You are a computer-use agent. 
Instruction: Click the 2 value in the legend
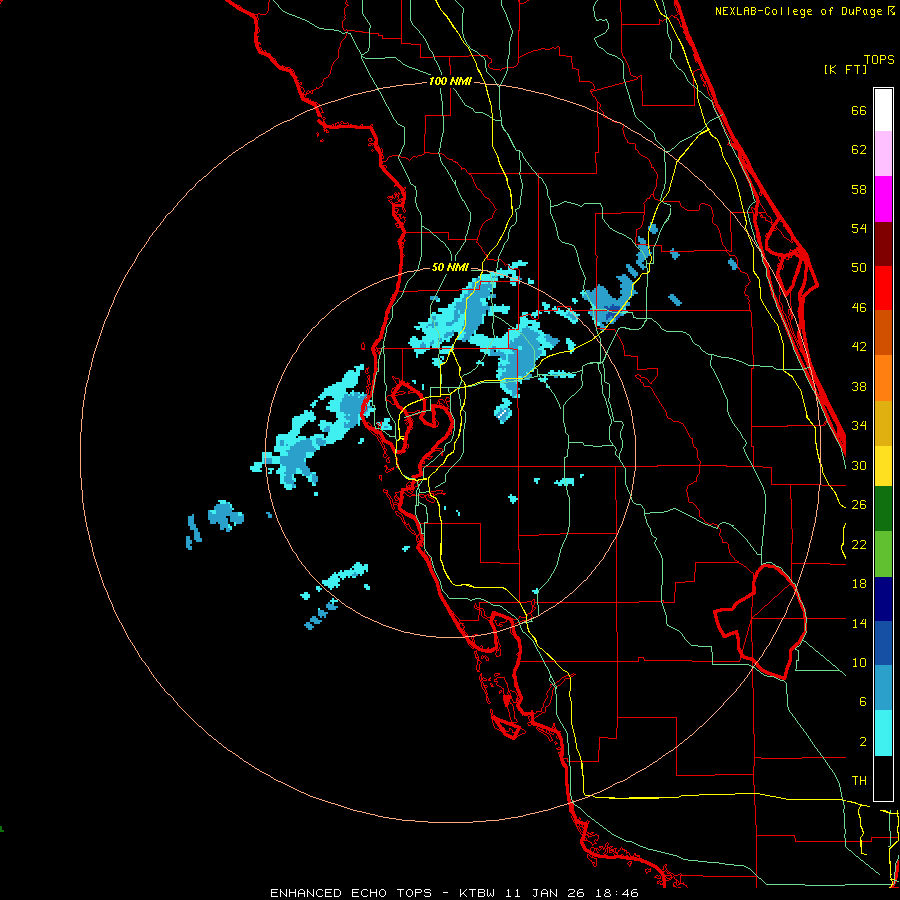pyautogui.click(x=862, y=742)
